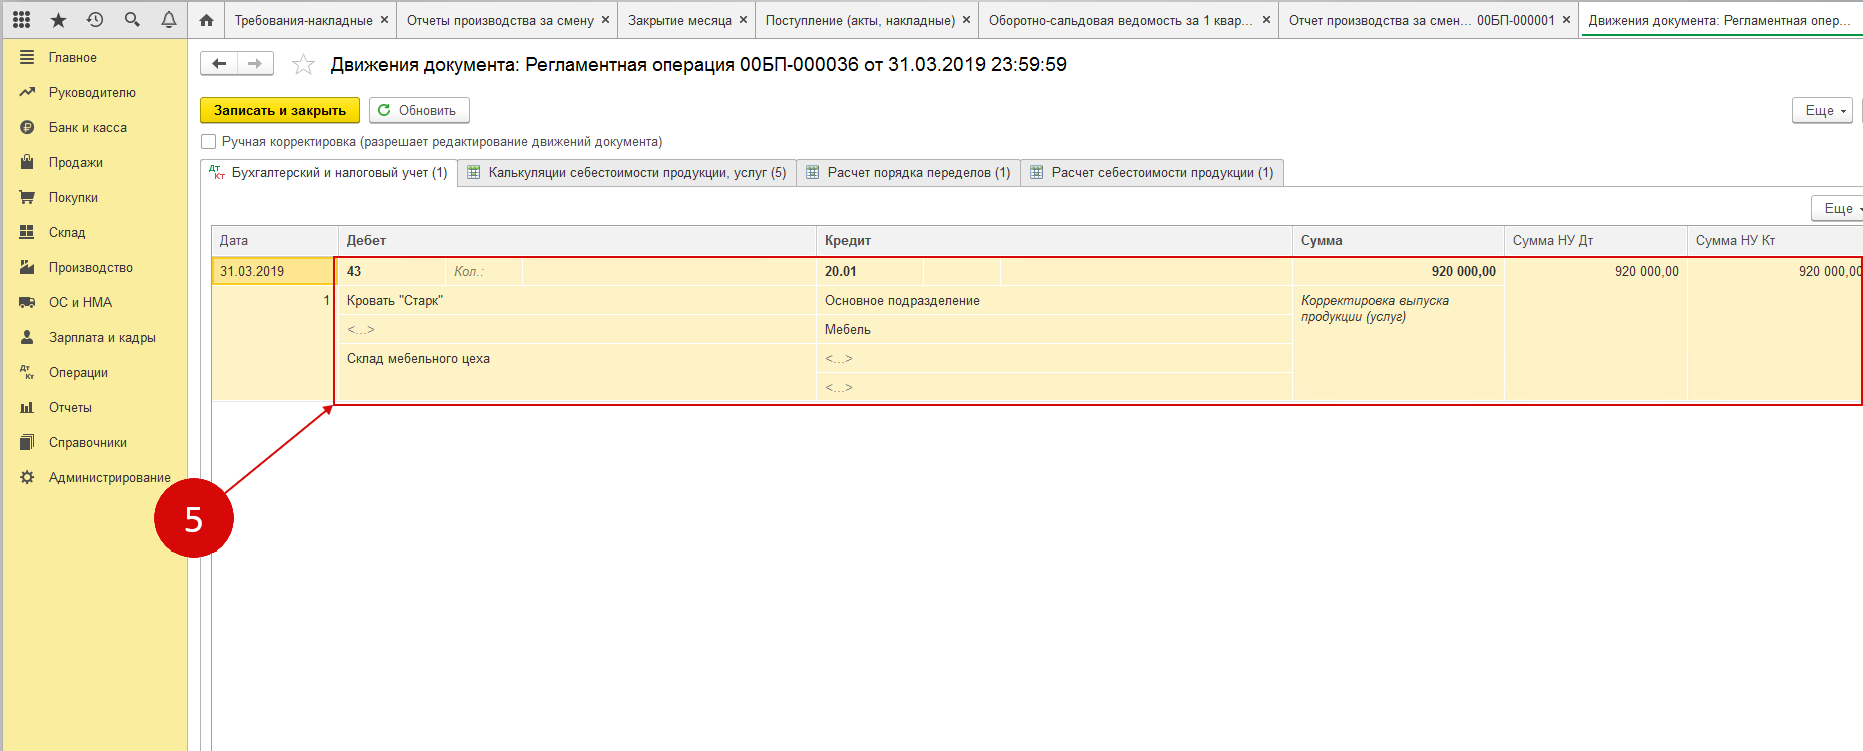Screen dimensions: 1863x751
Task: Click the Дебет column header
Action: tap(577, 241)
